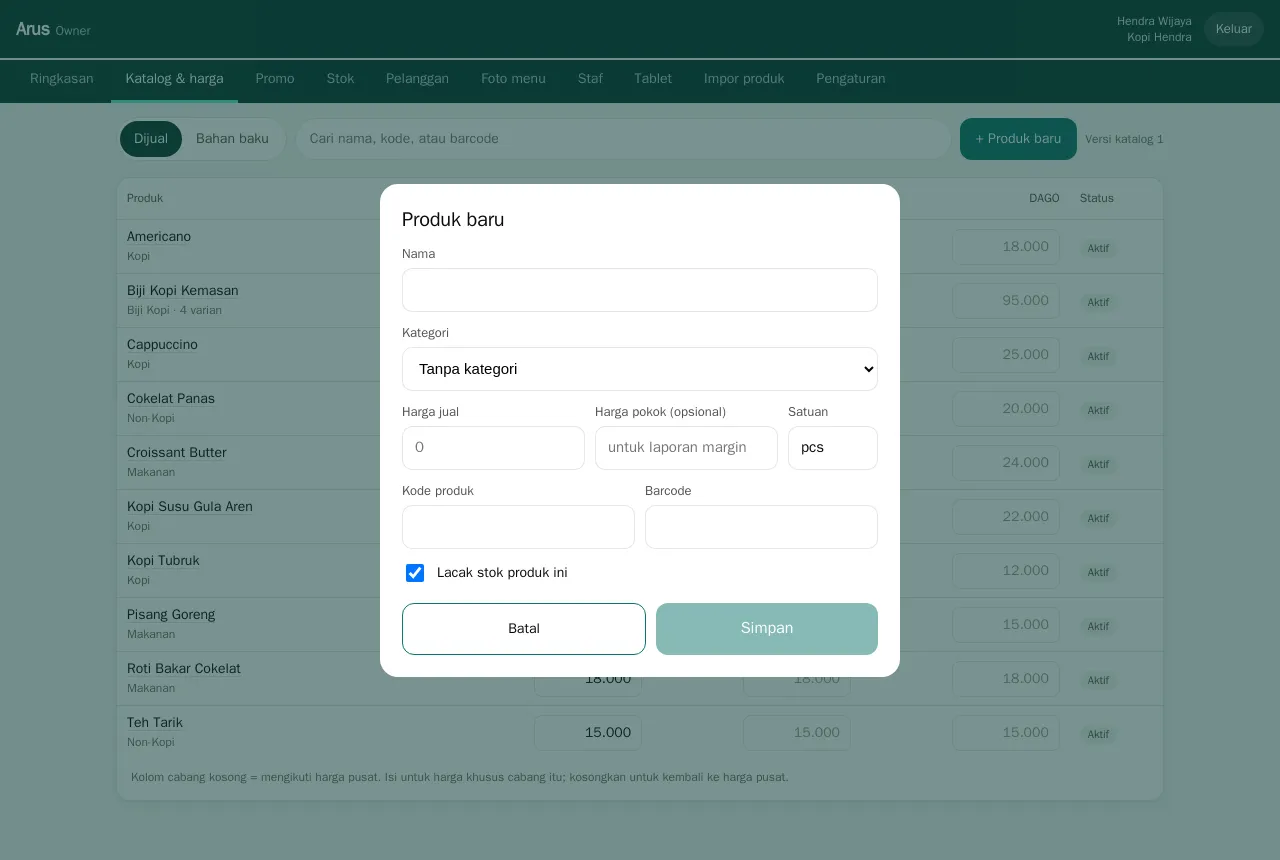This screenshot has height=860, width=1280.
Task: Open the Kopi Susu Gula Aren product
Action: 190,507
